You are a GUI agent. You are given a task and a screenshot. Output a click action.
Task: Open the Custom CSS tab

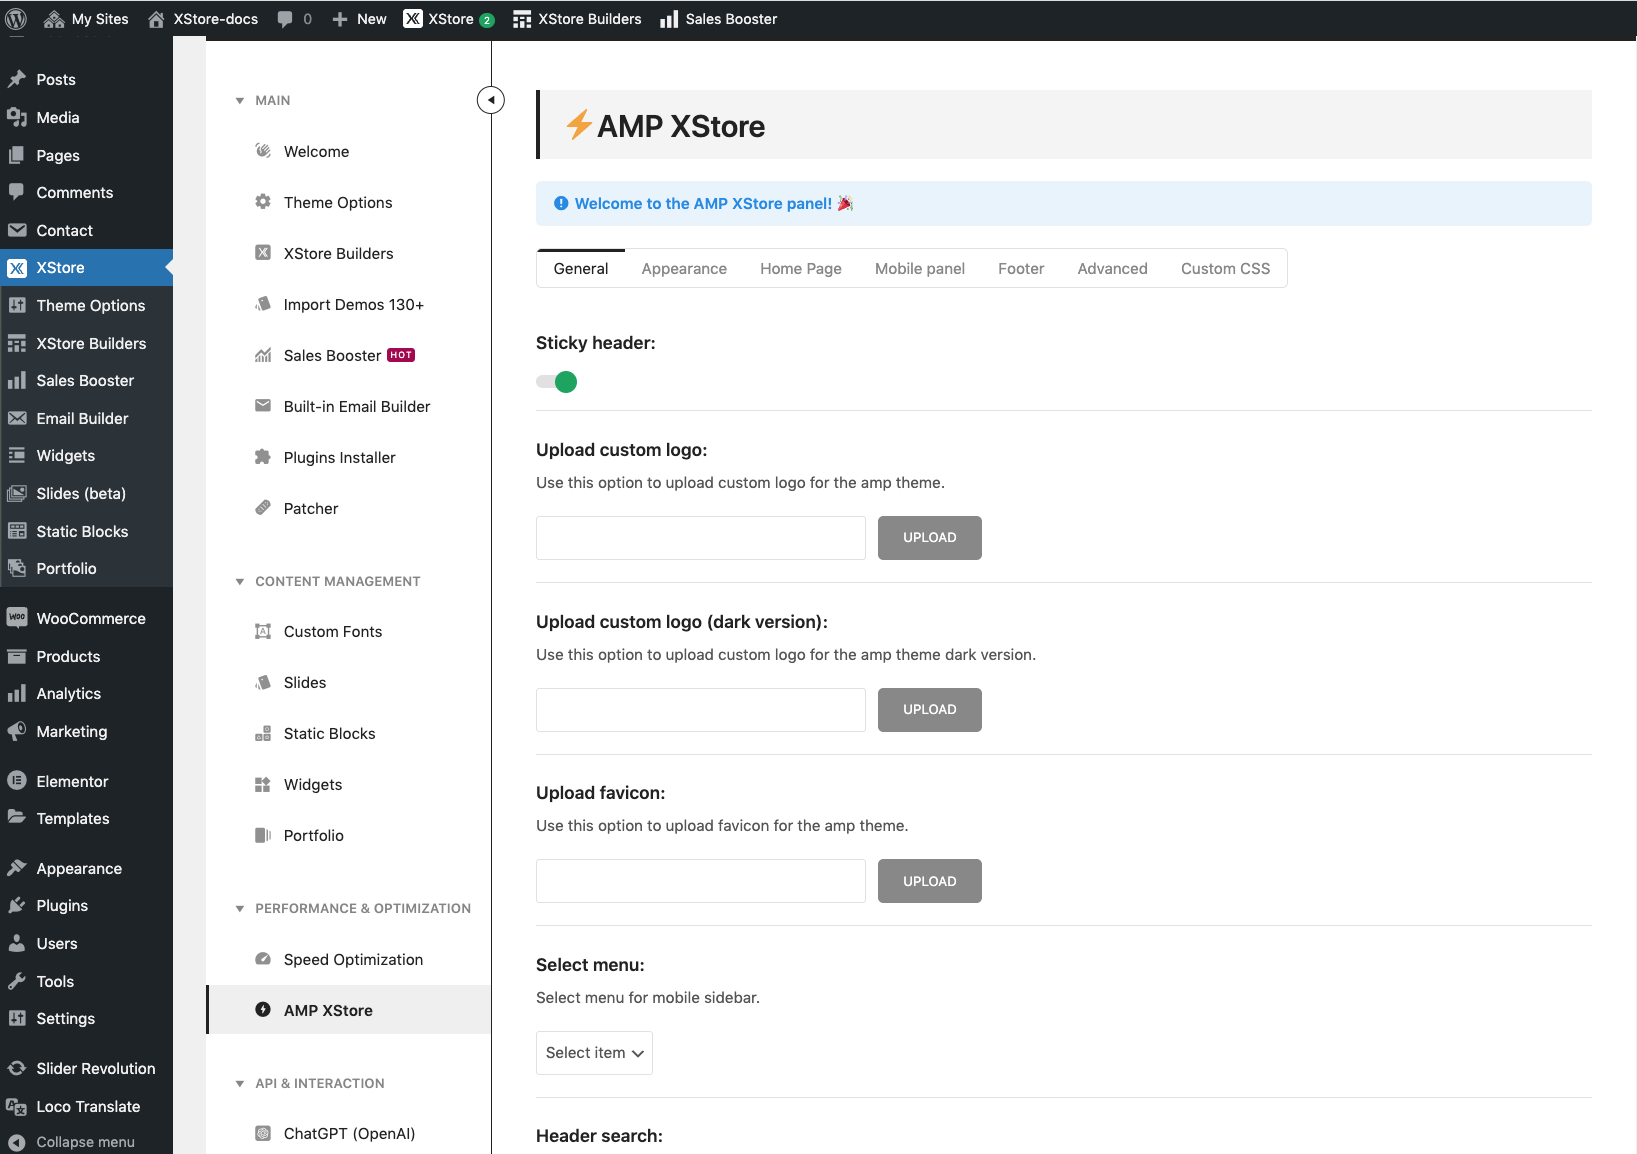(x=1226, y=268)
